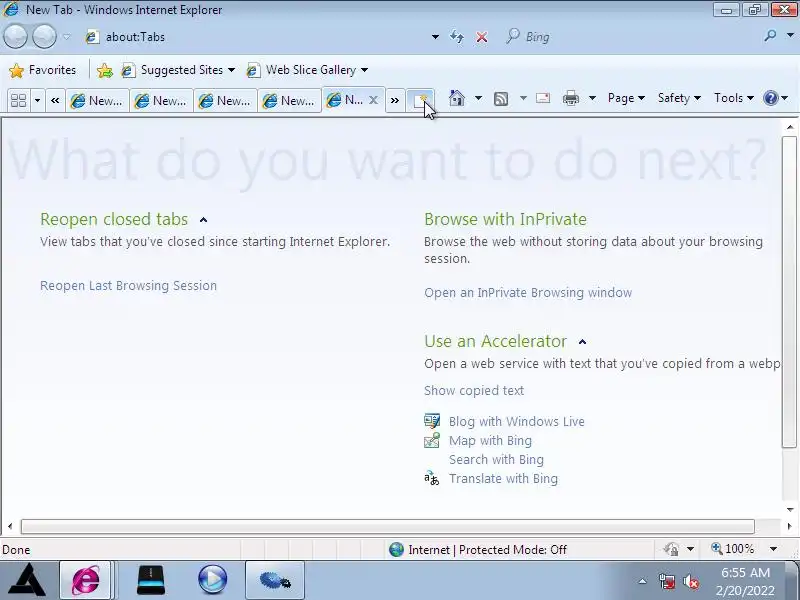Click the blue gear taskbar application
This screenshot has height=600, width=800.
(x=274, y=580)
